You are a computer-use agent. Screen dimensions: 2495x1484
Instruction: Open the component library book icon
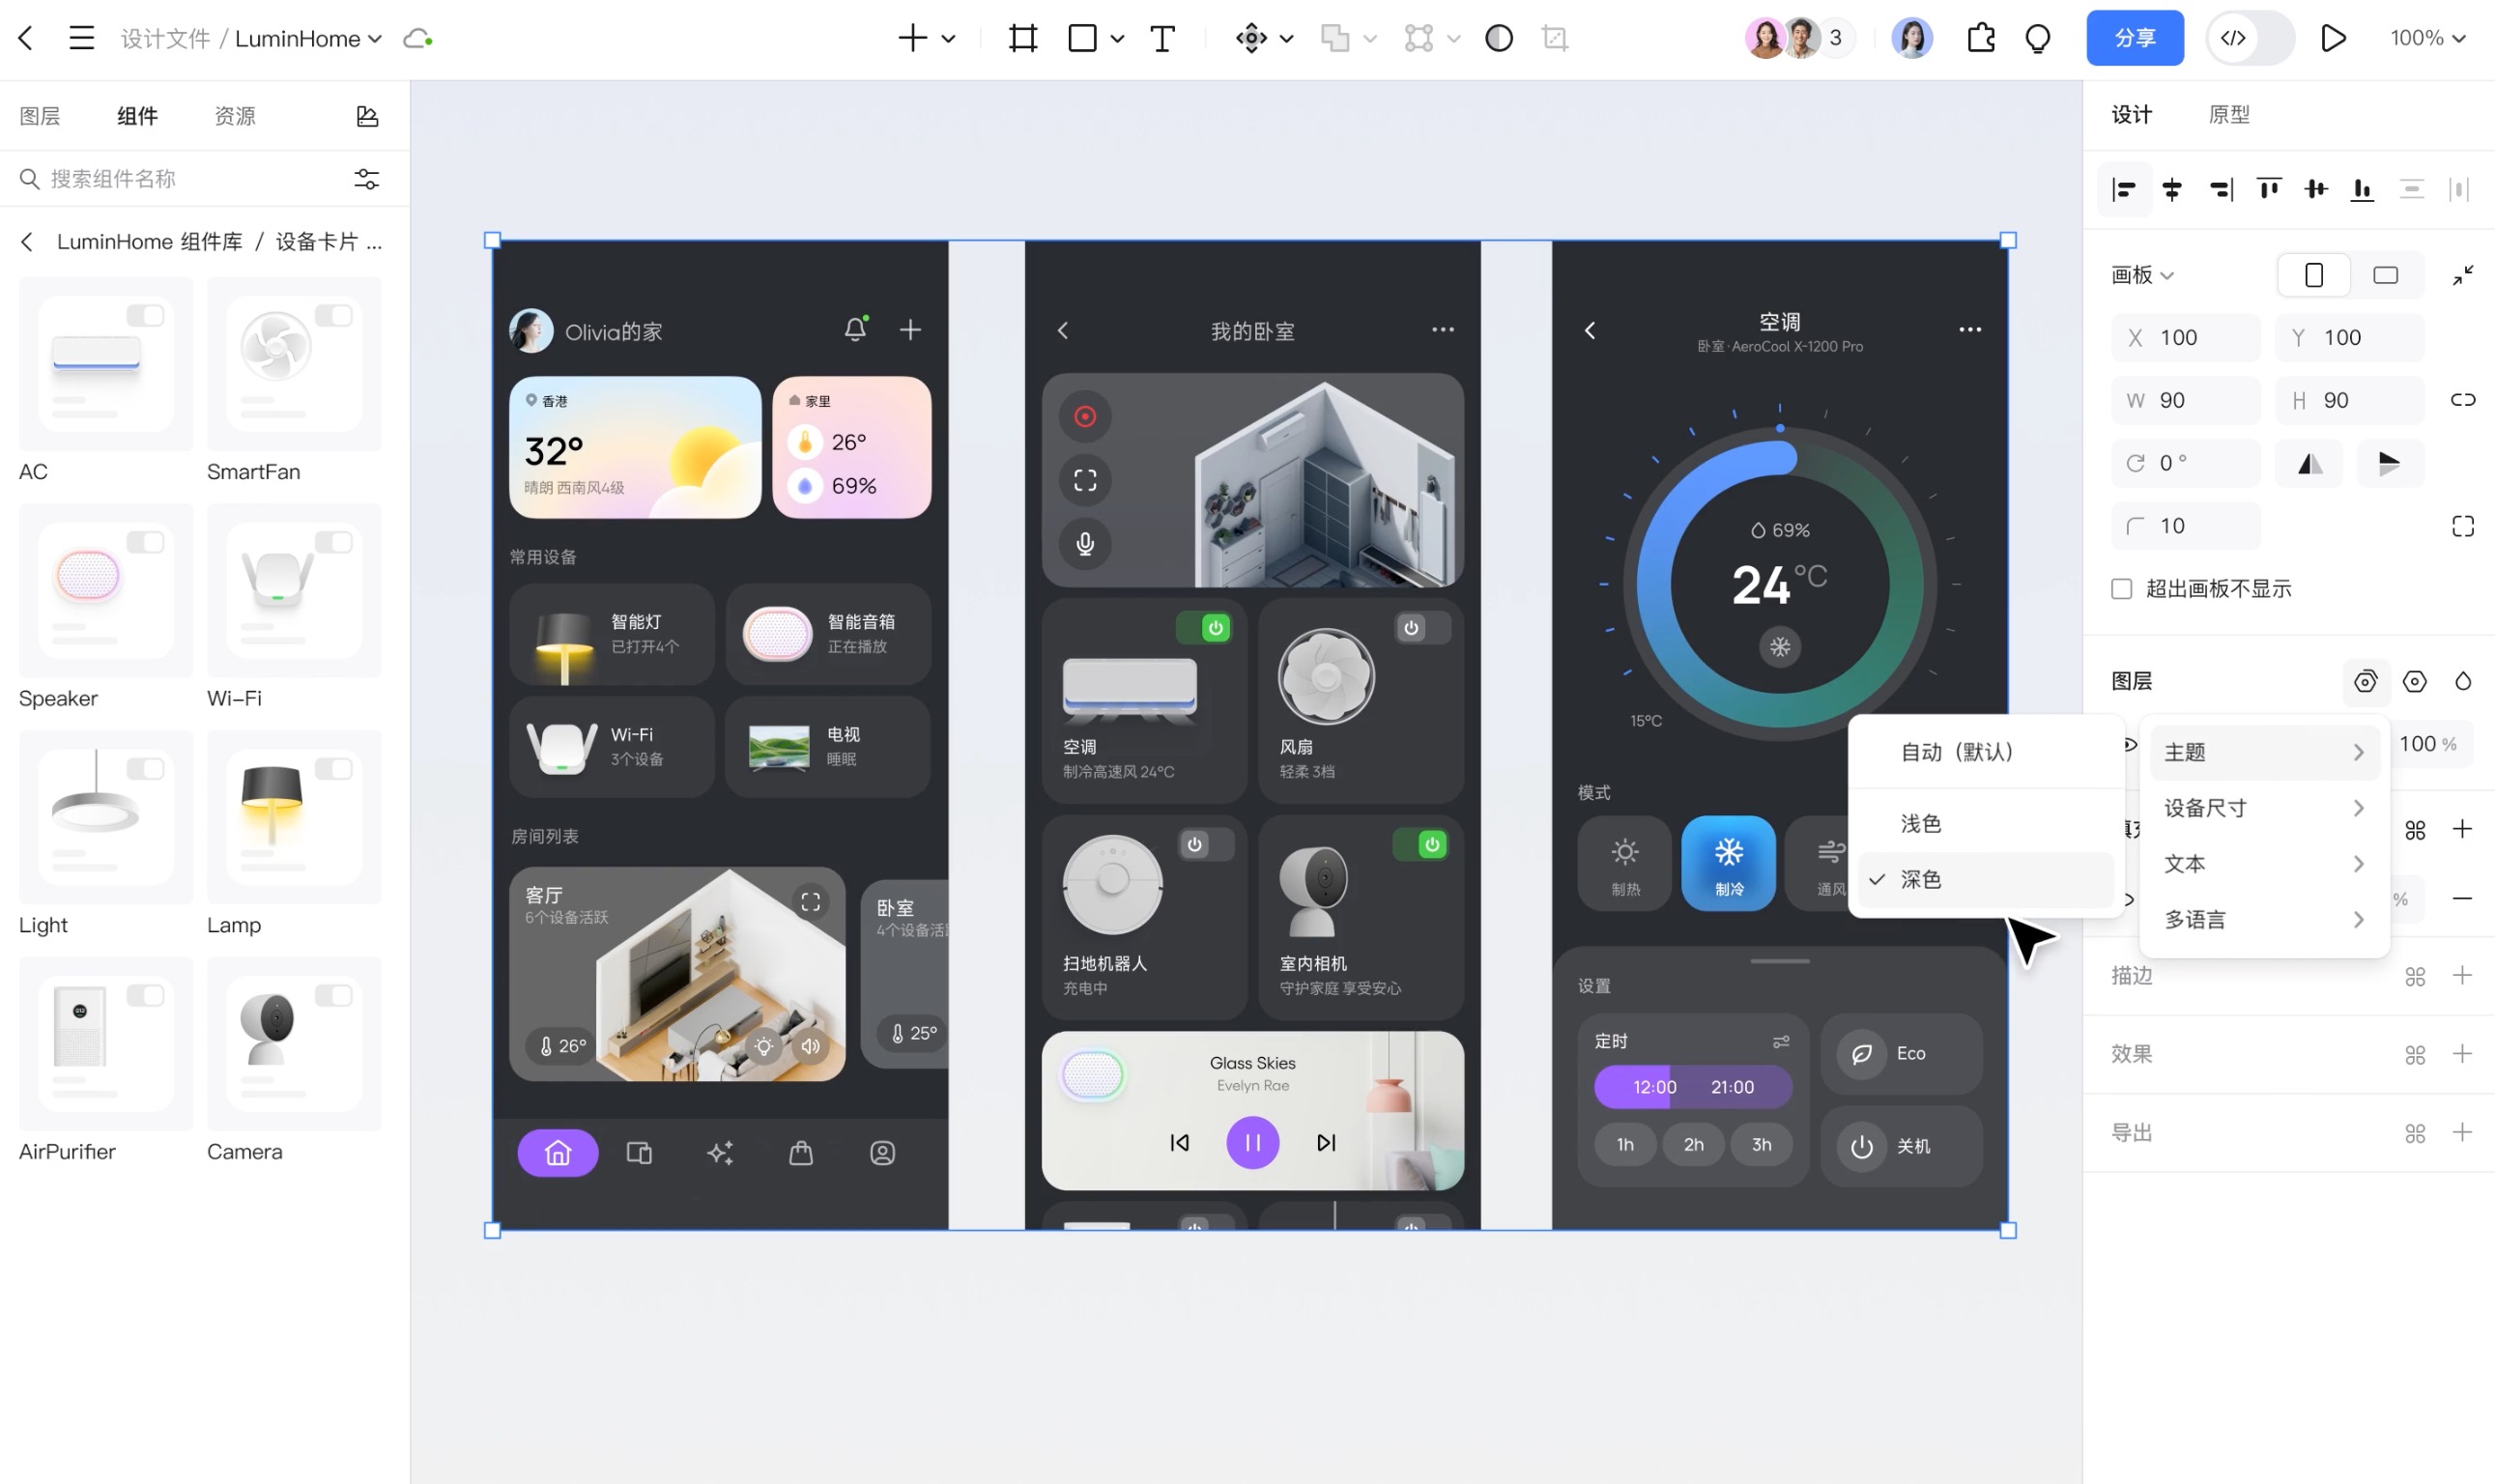(x=367, y=116)
